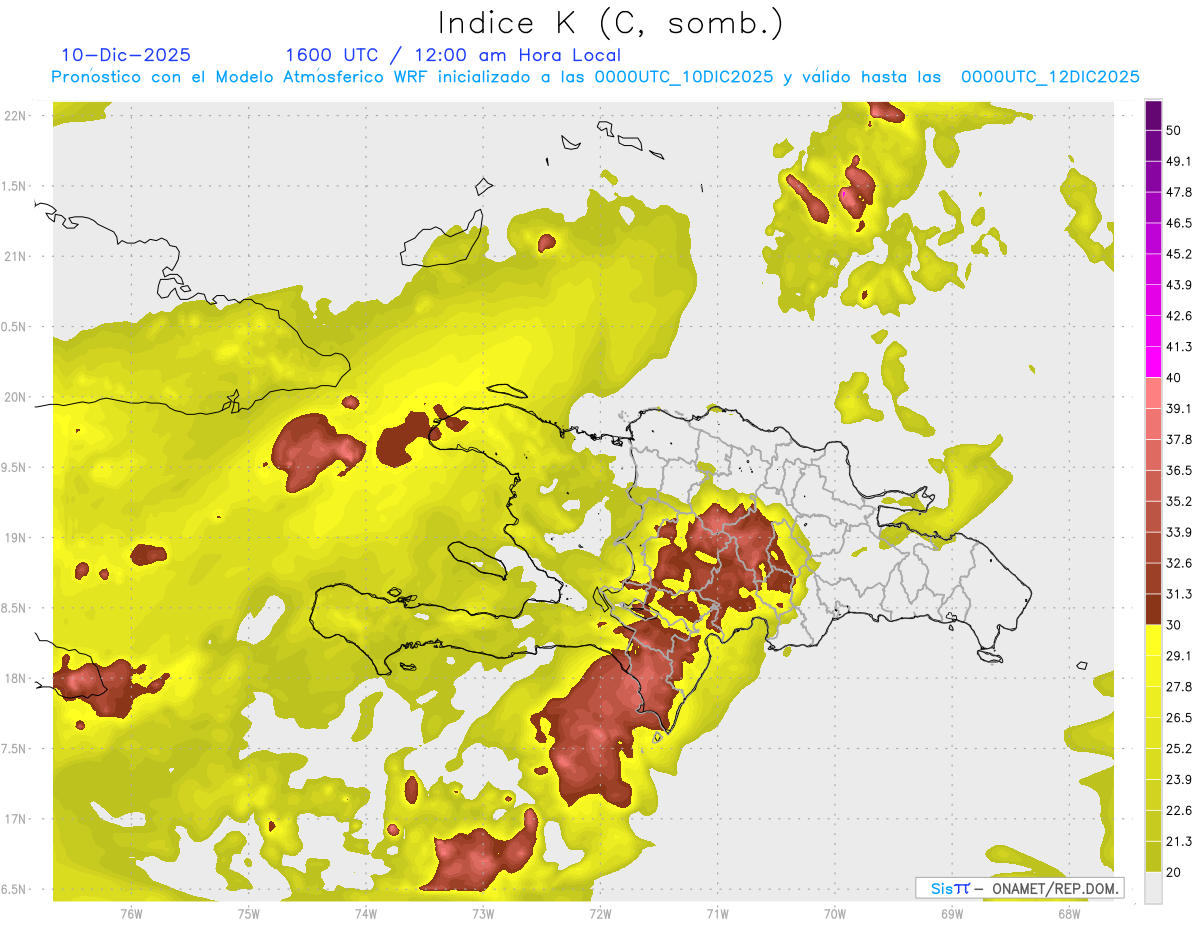Click the "32.6" colorbar value
This screenshot has width=1200, height=927.
pyautogui.click(x=1179, y=563)
